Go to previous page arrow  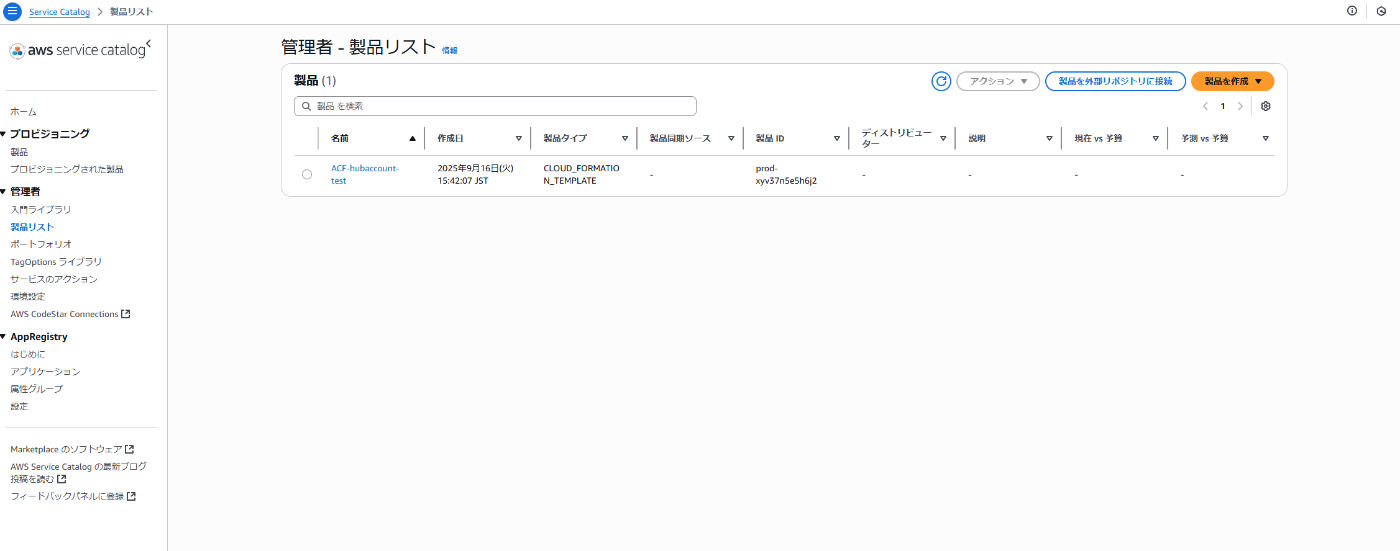click(x=1205, y=106)
